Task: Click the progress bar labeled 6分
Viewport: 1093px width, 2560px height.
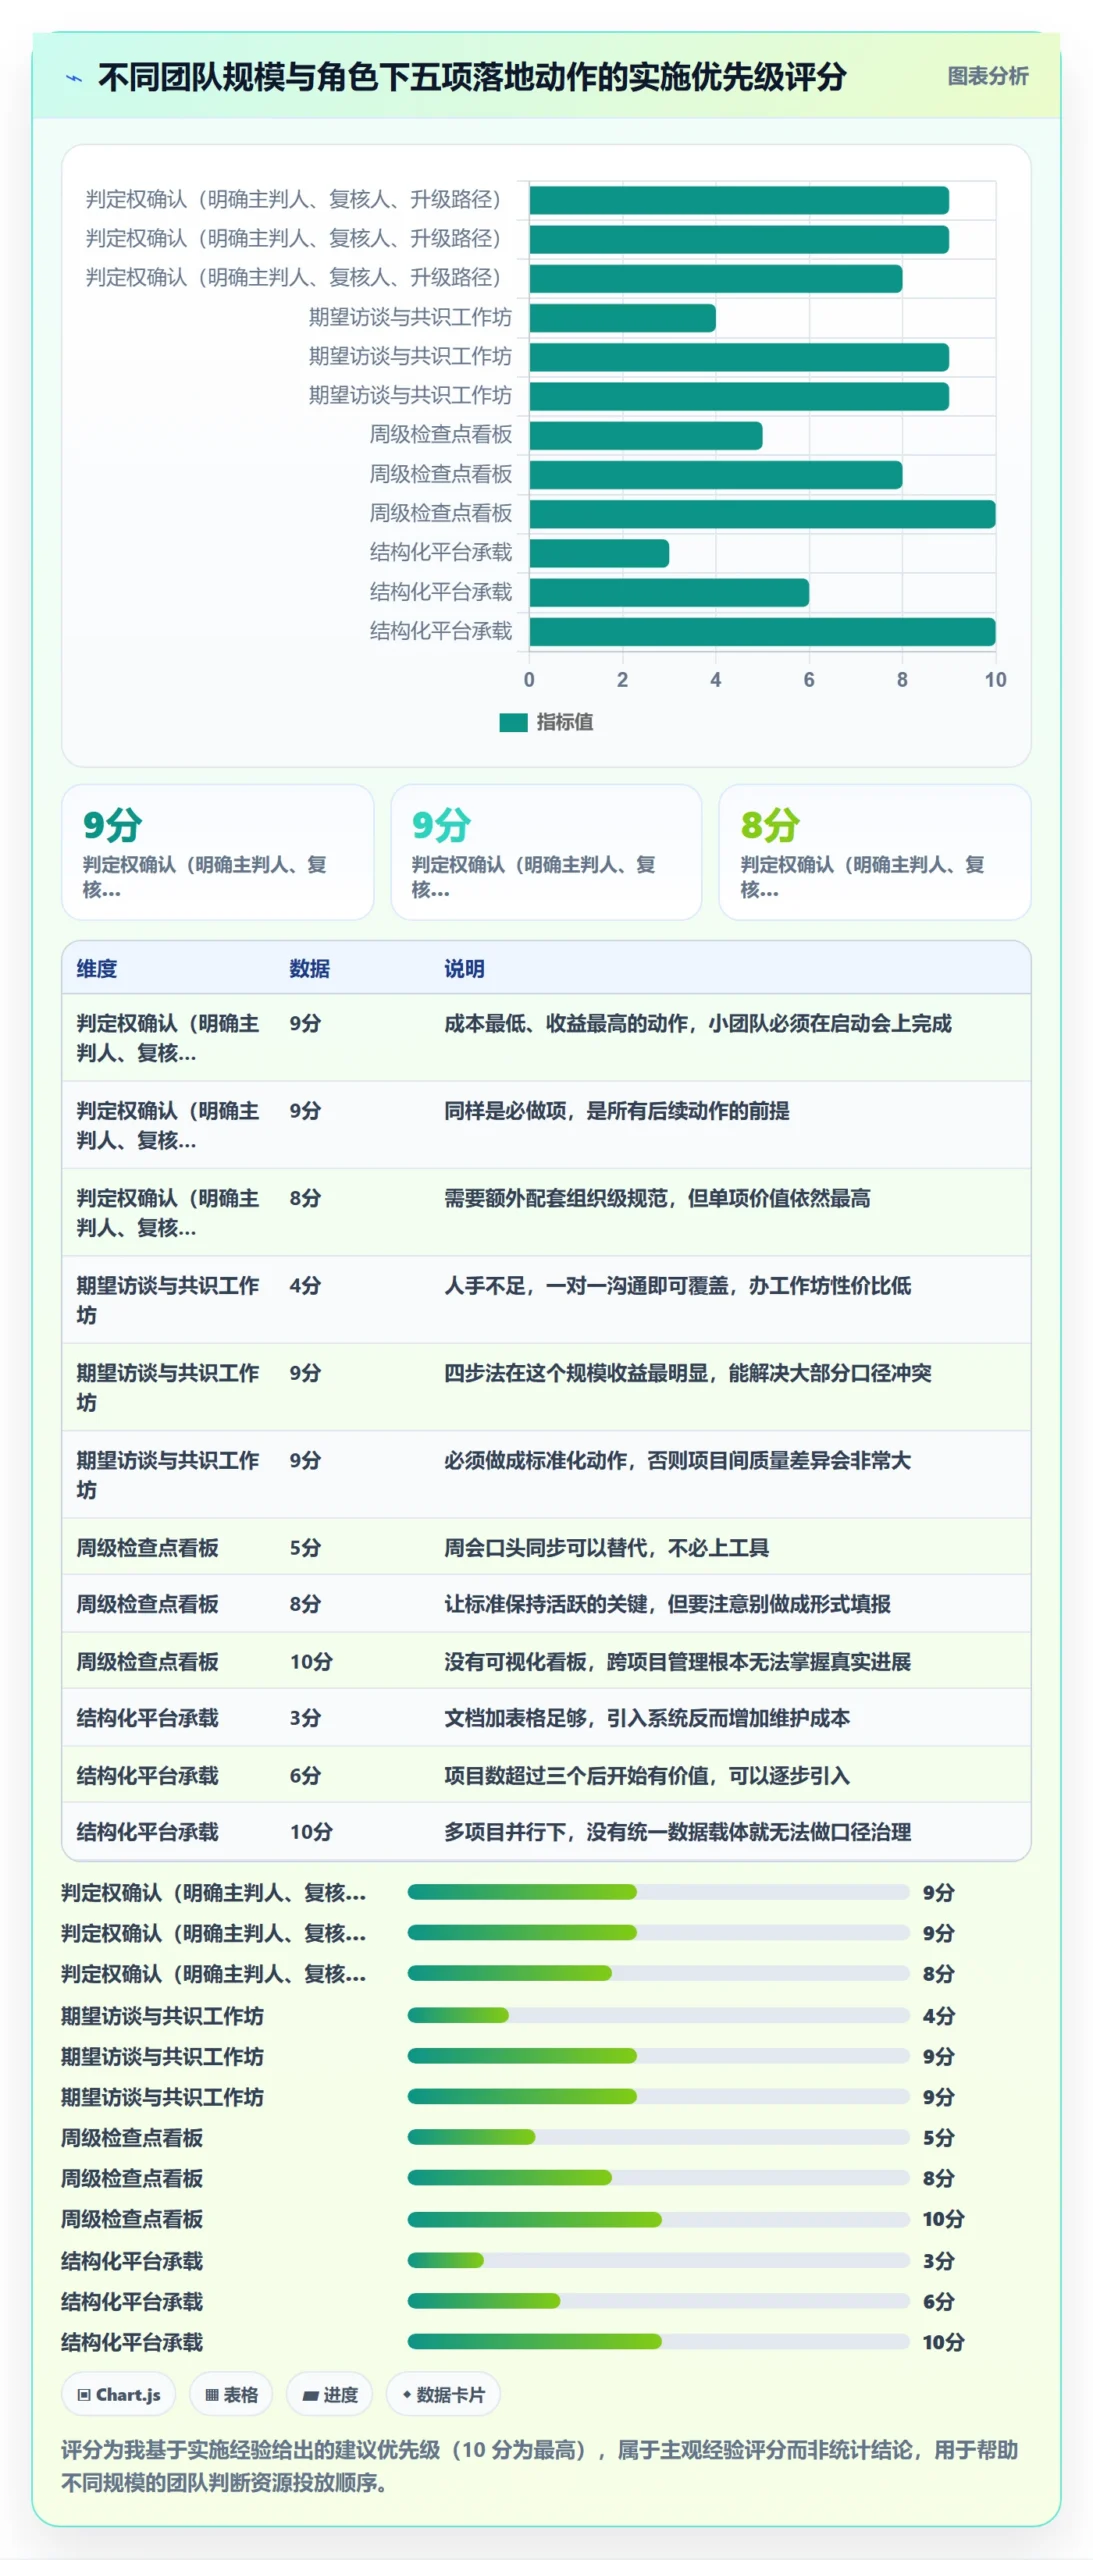Action: coord(658,2301)
